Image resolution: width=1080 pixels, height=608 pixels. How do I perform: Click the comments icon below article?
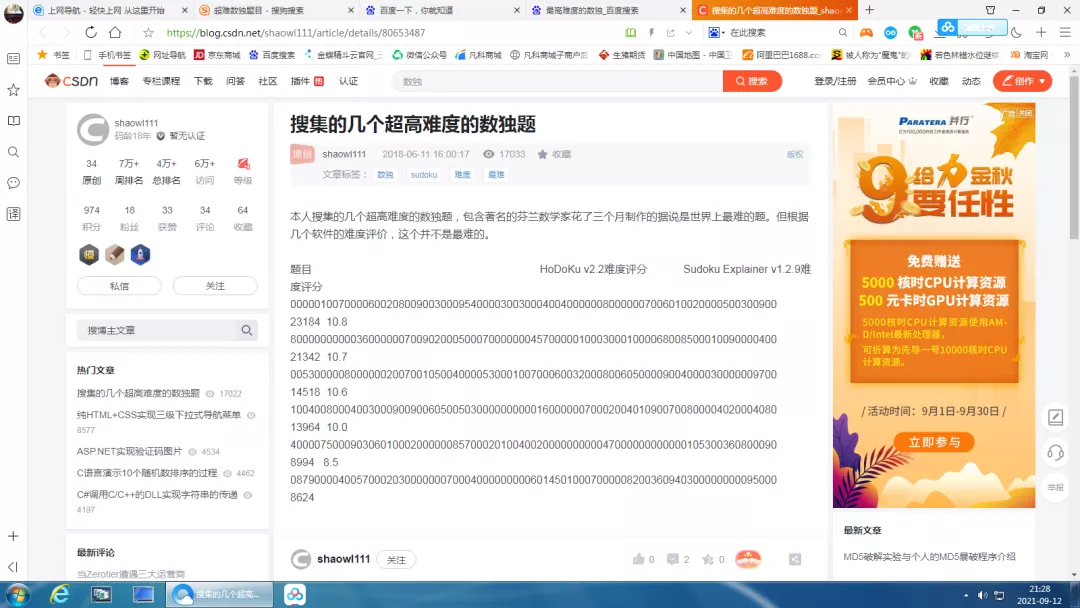tap(673, 559)
